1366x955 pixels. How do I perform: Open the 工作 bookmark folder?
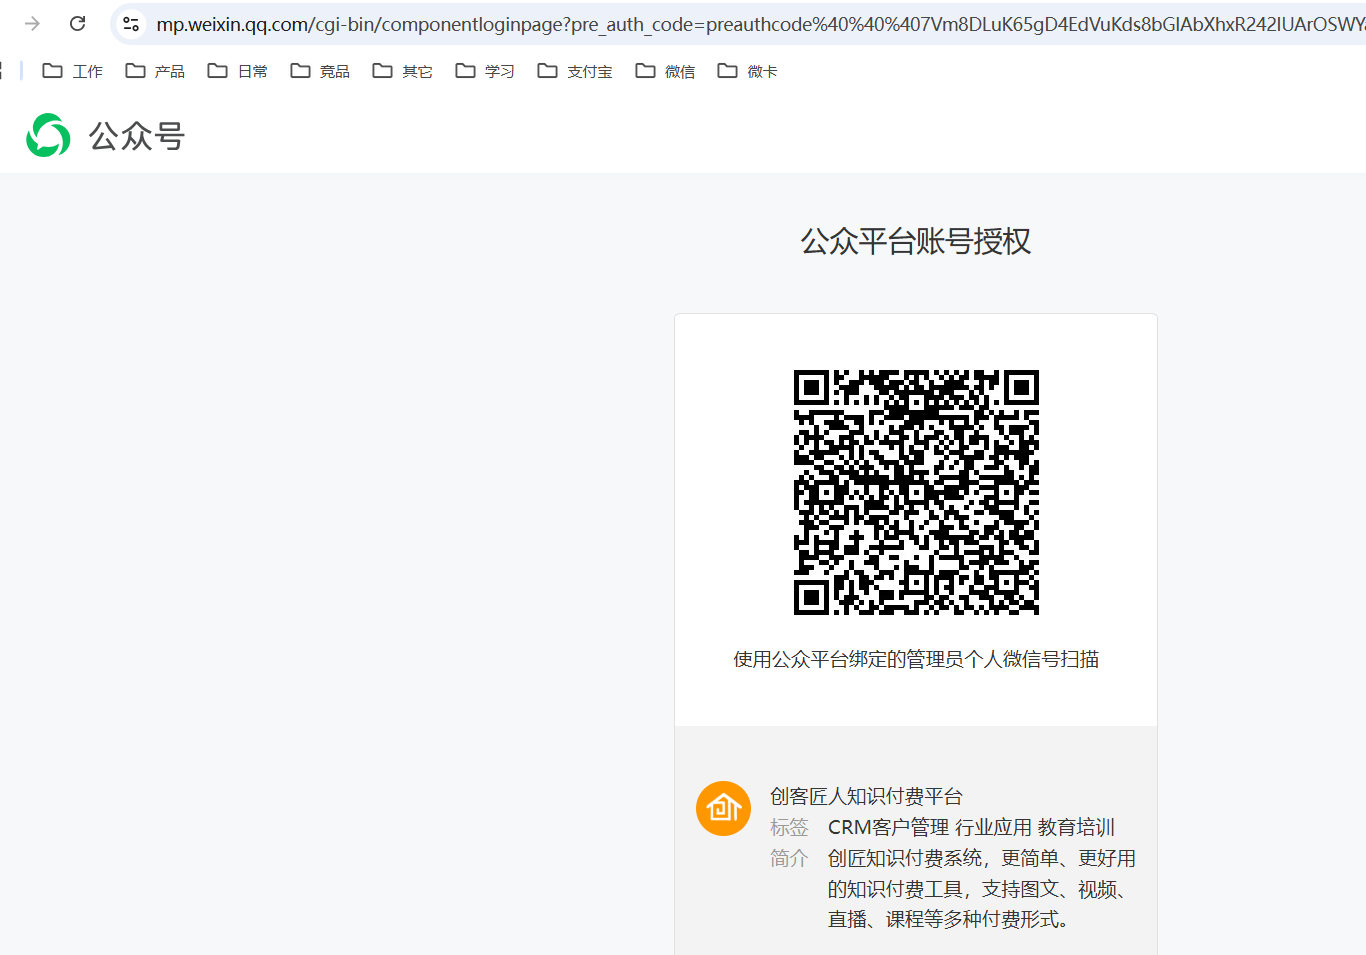pyautogui.click(x=73, y=71)
